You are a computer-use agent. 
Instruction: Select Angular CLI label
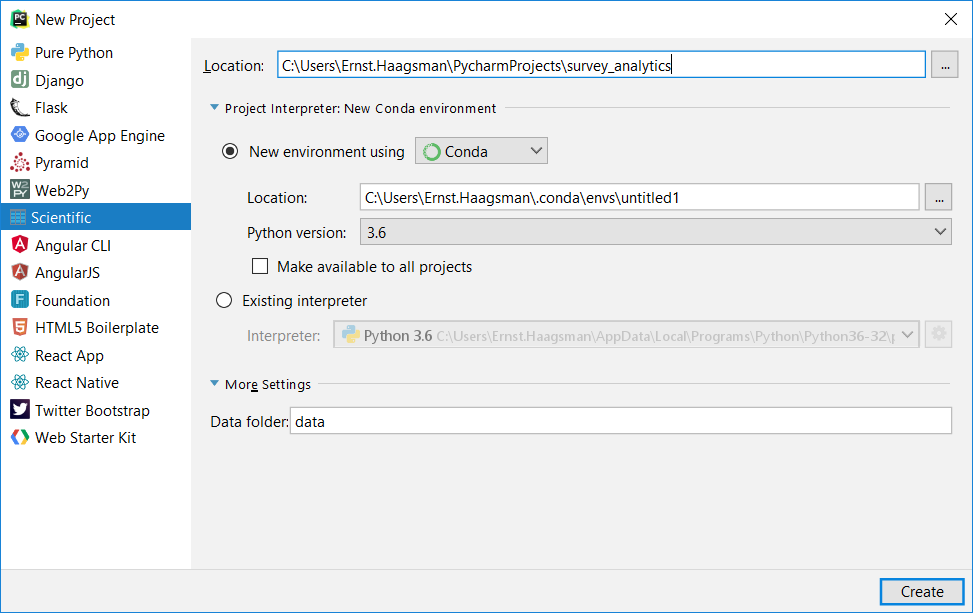coord(73,246)
